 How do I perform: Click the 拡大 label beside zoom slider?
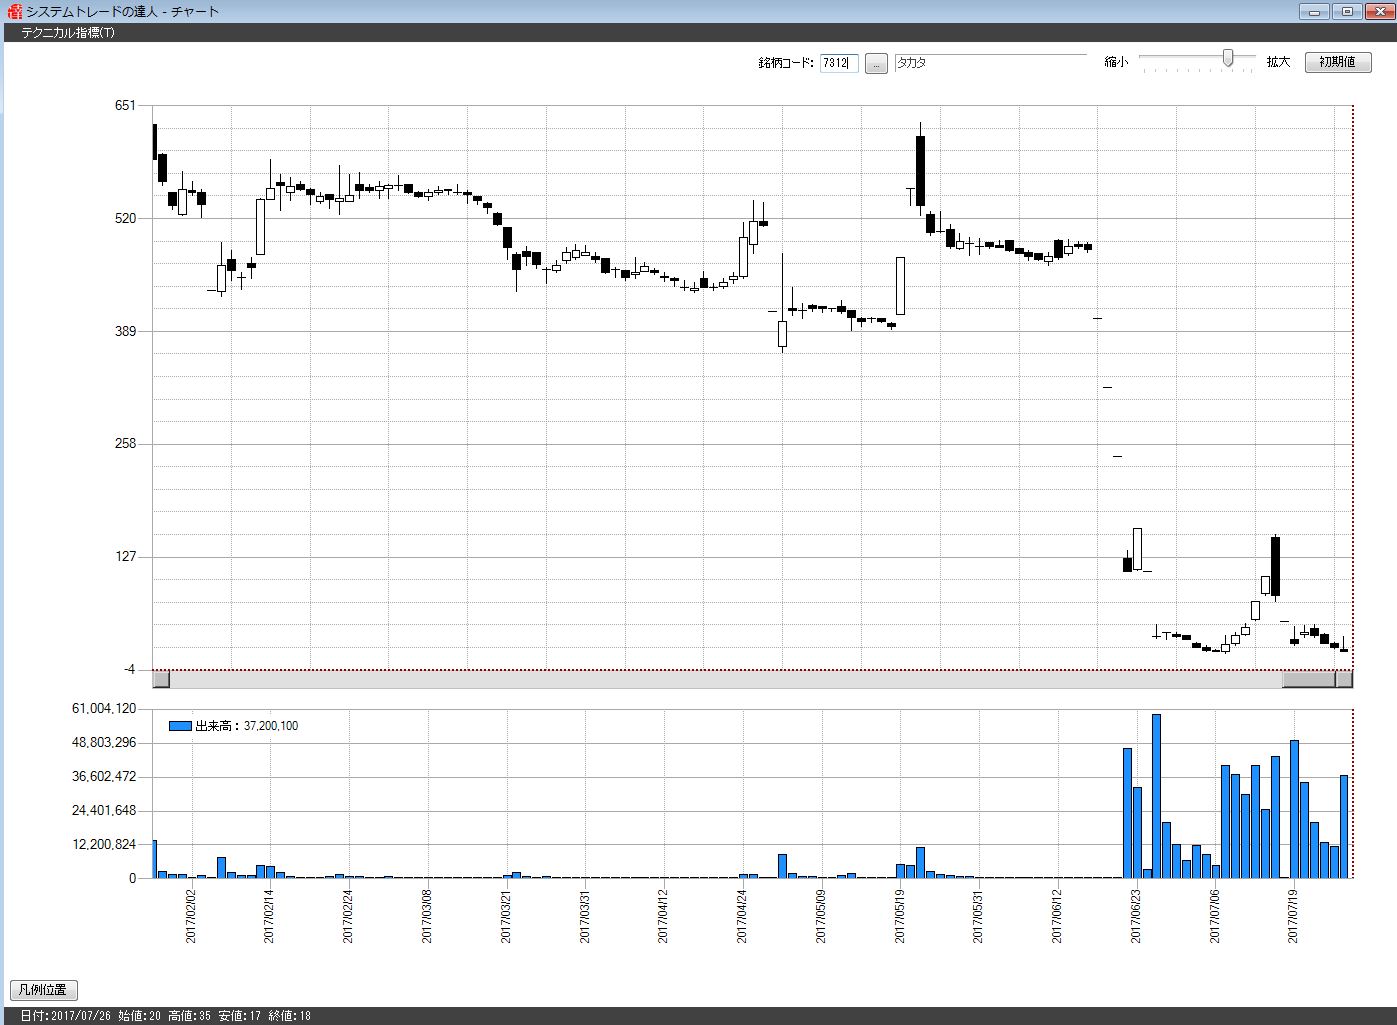[1278, 62]
